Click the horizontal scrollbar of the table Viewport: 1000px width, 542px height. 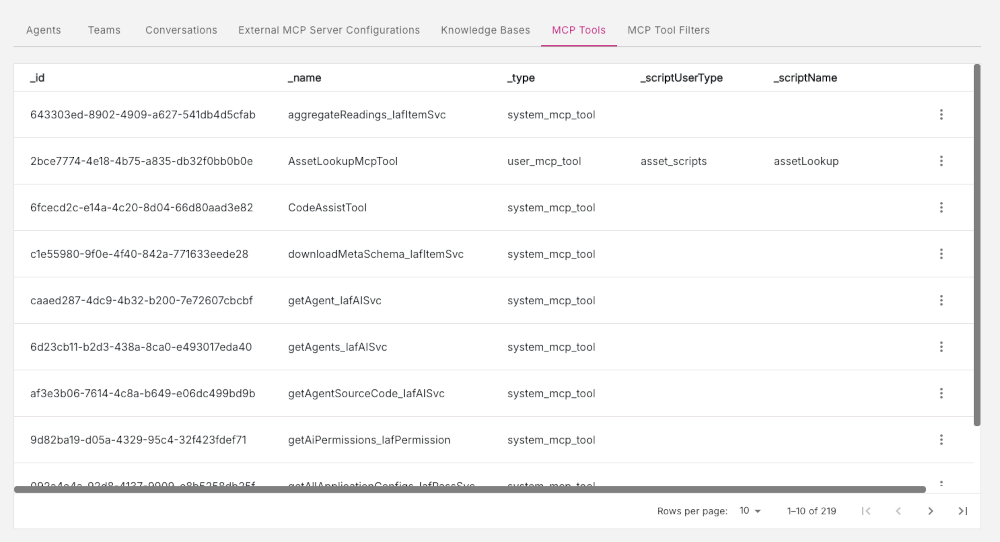pyautogui.click(x=470, y=489)
